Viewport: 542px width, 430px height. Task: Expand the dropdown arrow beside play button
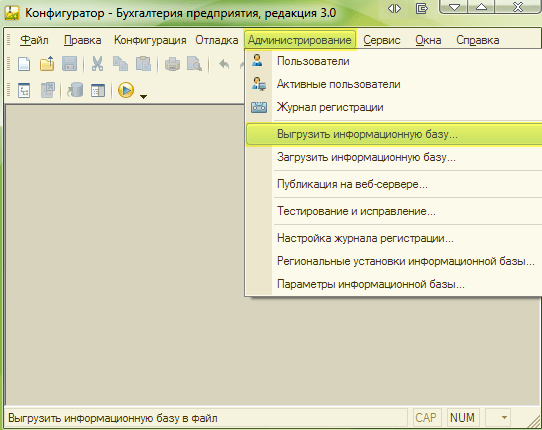(x=143, y=97)
